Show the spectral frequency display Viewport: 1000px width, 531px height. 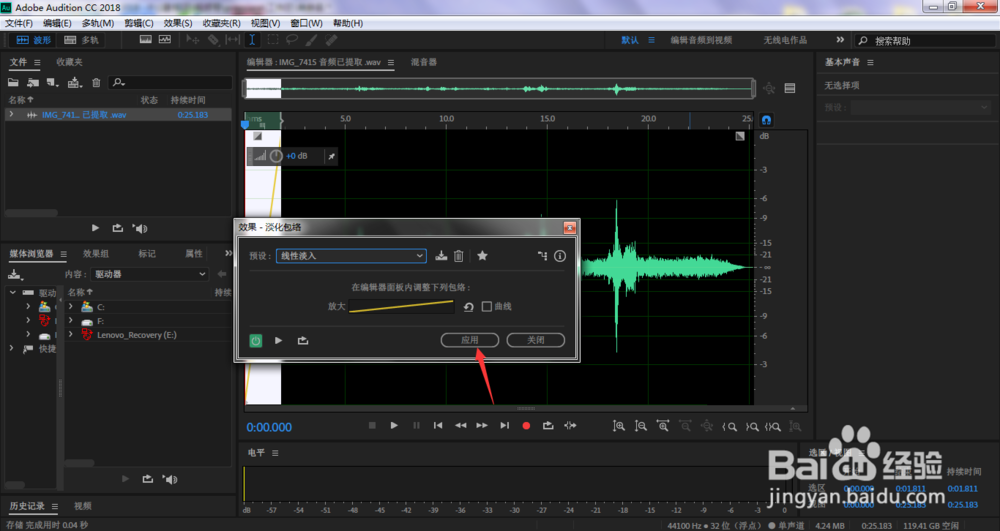click(145, 40)
